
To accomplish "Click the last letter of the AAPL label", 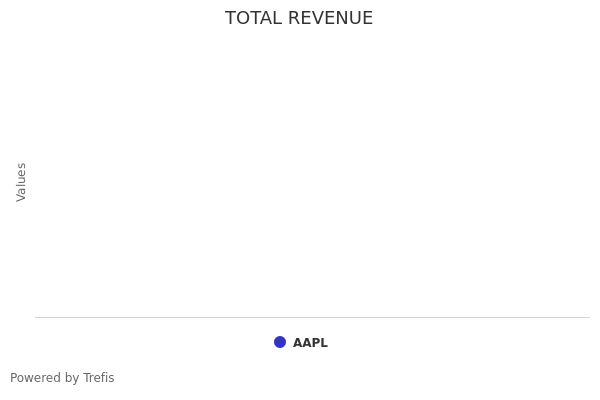I will pos(324,343).
